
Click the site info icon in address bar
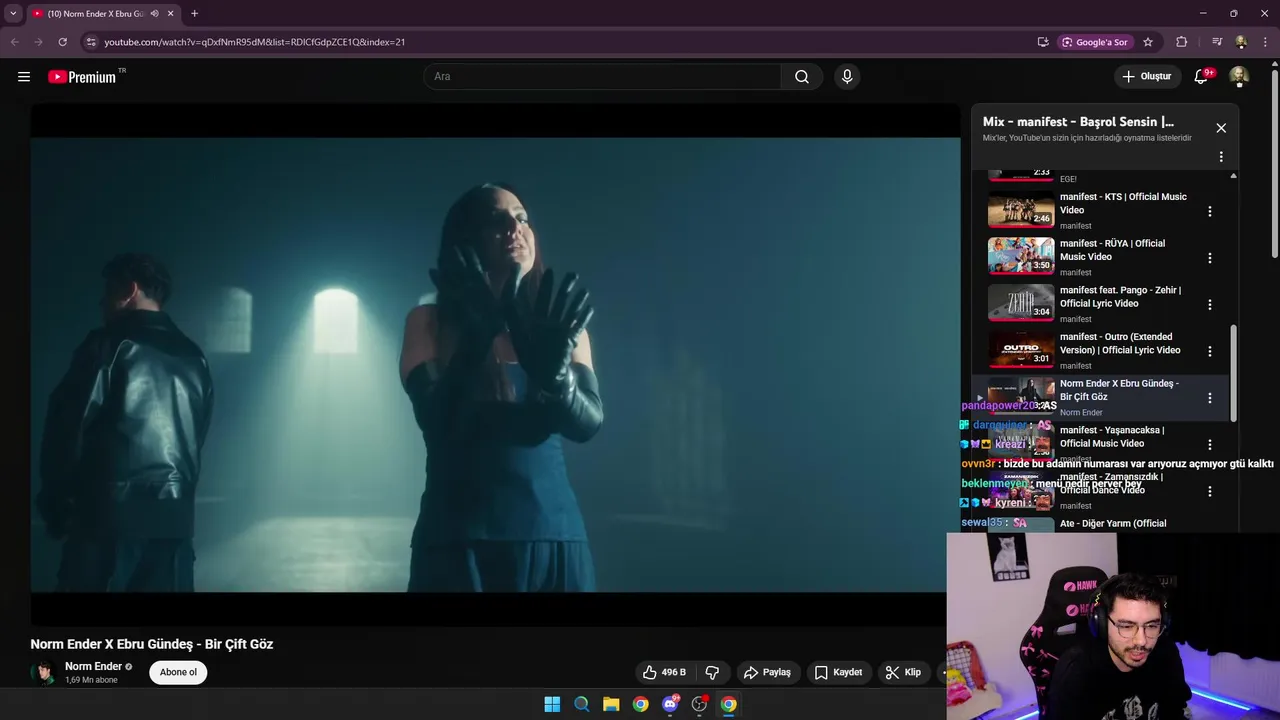[91, 42]
